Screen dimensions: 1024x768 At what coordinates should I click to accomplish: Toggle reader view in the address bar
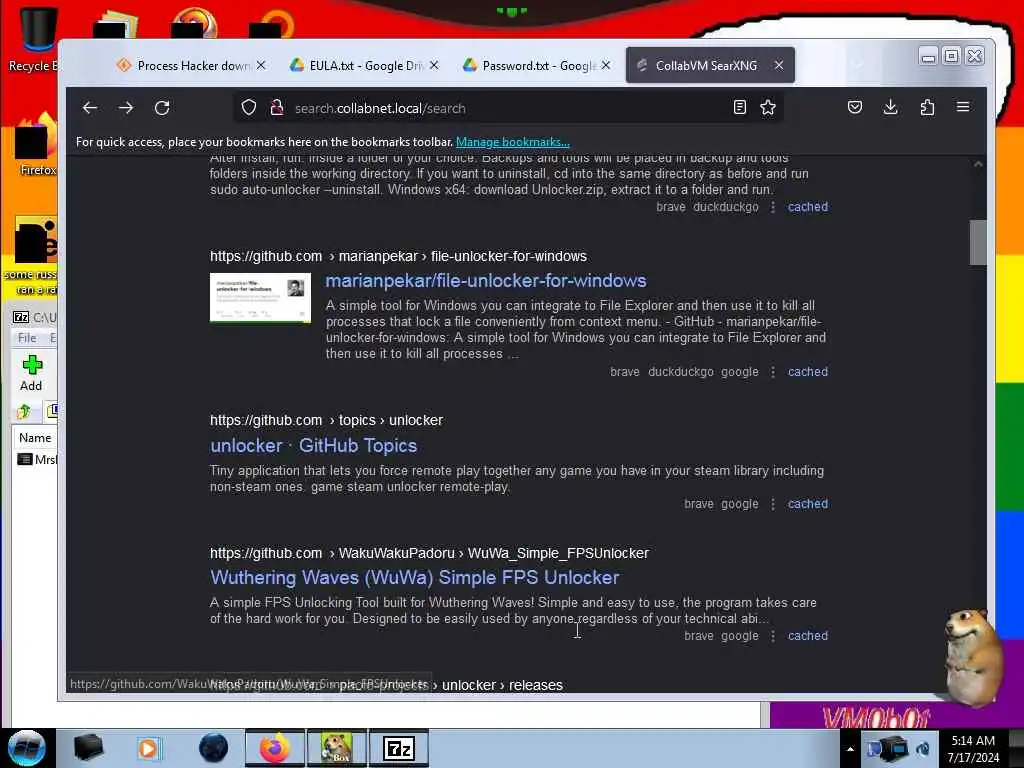[739, 107]
